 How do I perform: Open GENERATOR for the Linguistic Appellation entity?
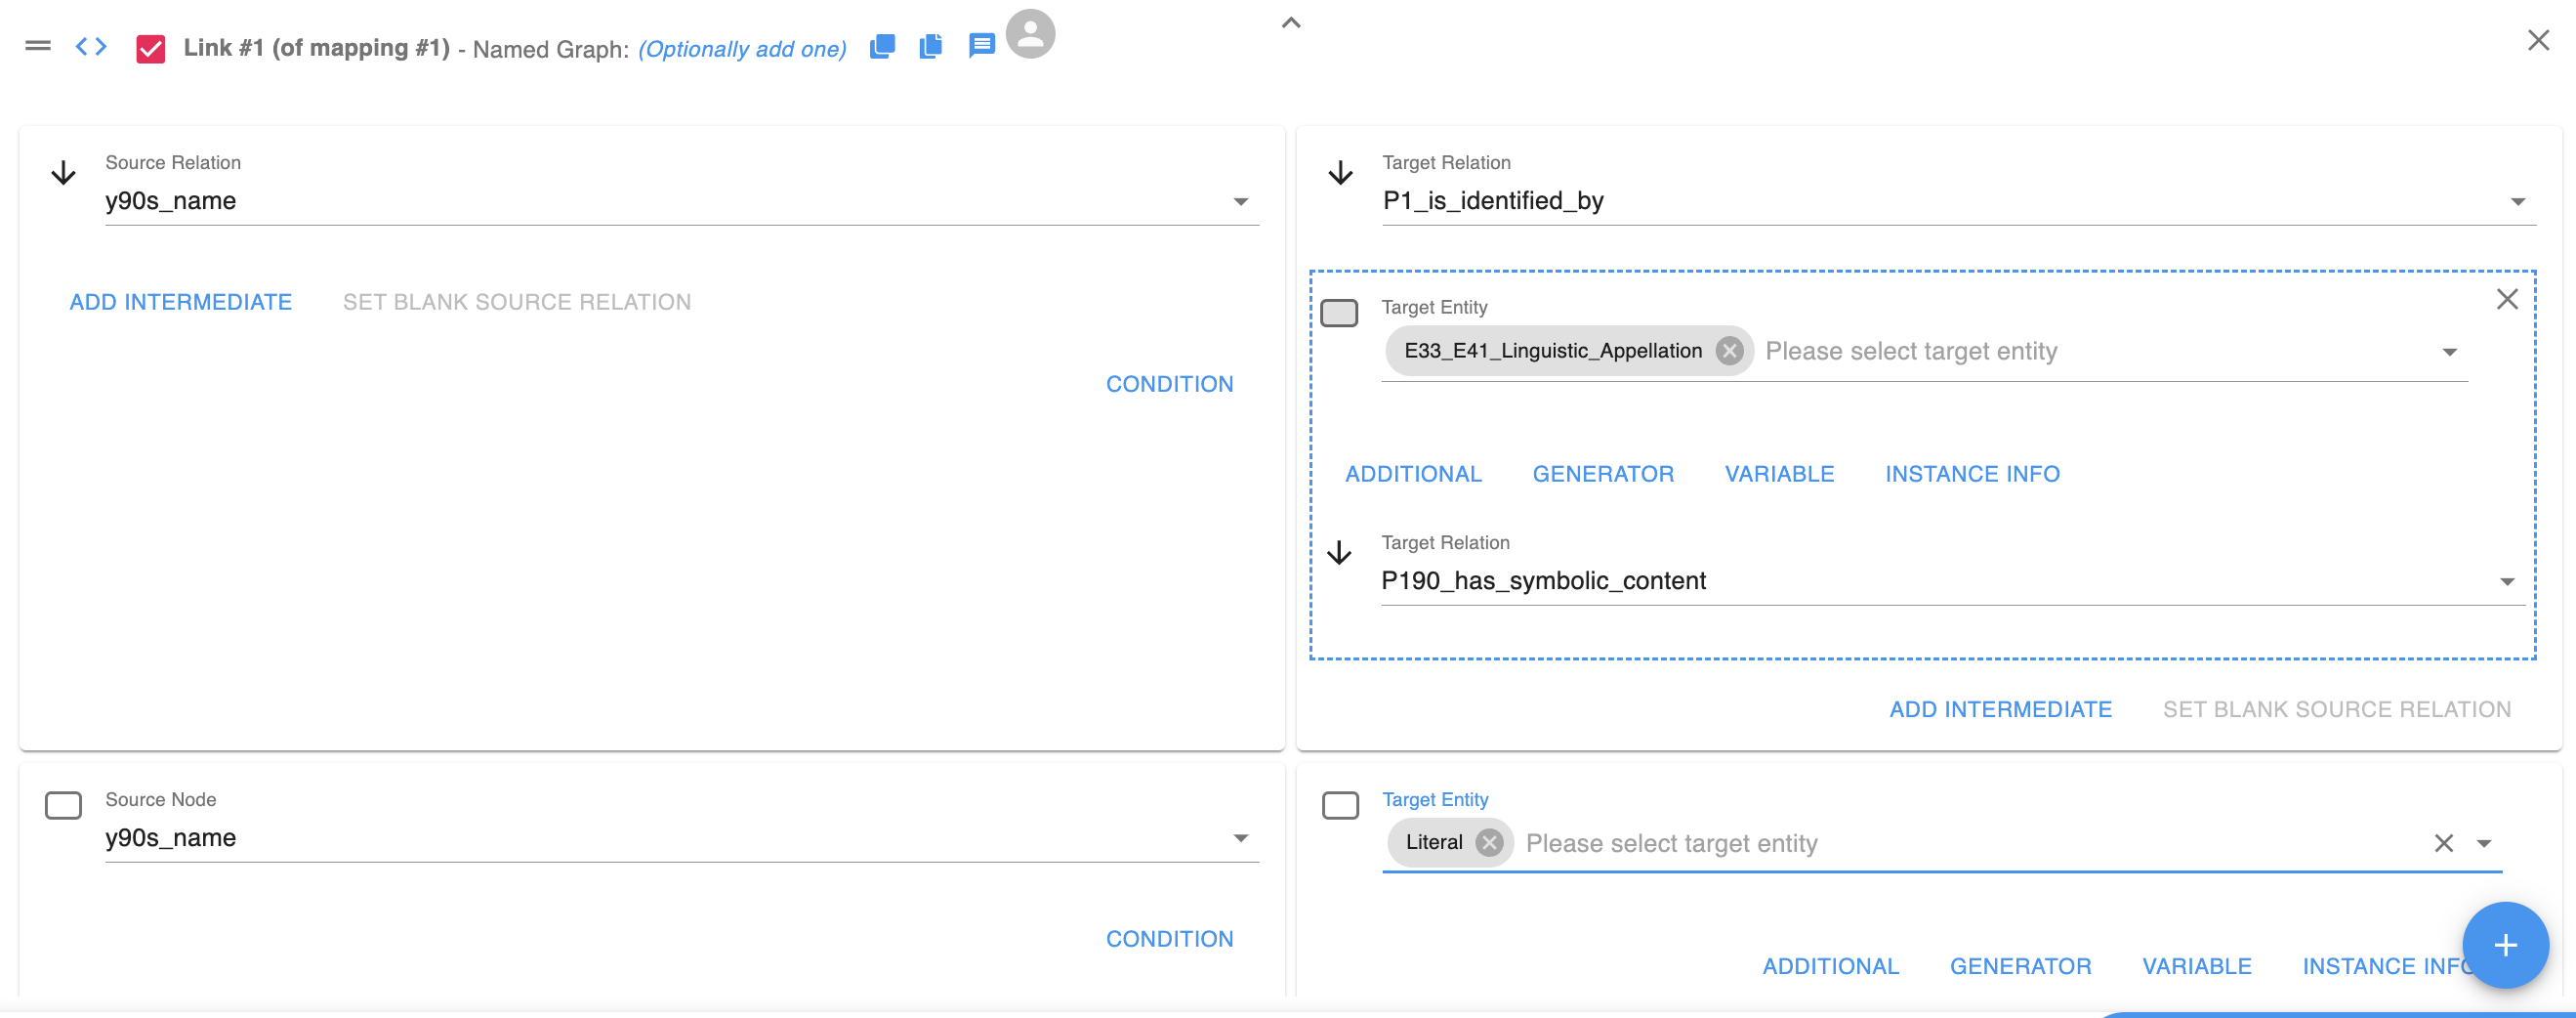[1603, 474]
